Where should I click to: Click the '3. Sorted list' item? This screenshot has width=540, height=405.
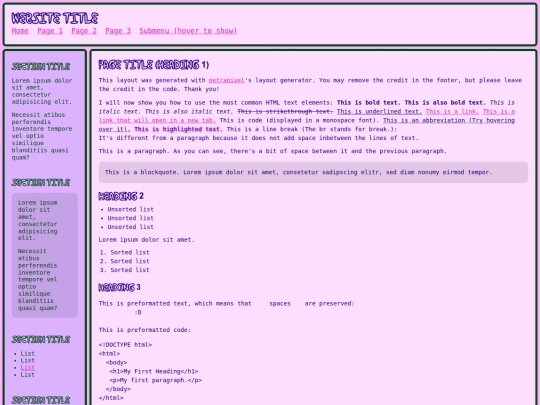coord(124,270)
